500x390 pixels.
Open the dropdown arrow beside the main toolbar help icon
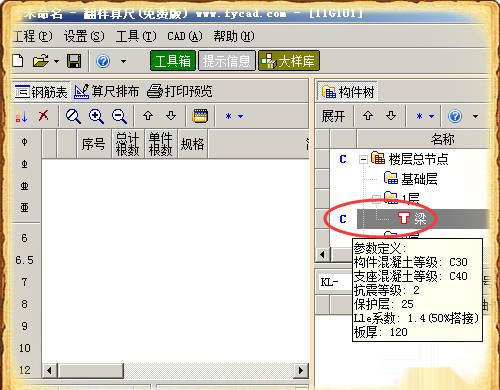click(x=123, y=61)
